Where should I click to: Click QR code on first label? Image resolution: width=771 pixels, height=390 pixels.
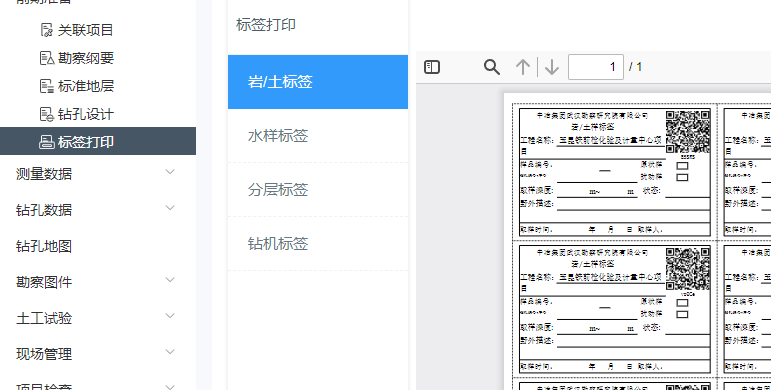[688, 132]
